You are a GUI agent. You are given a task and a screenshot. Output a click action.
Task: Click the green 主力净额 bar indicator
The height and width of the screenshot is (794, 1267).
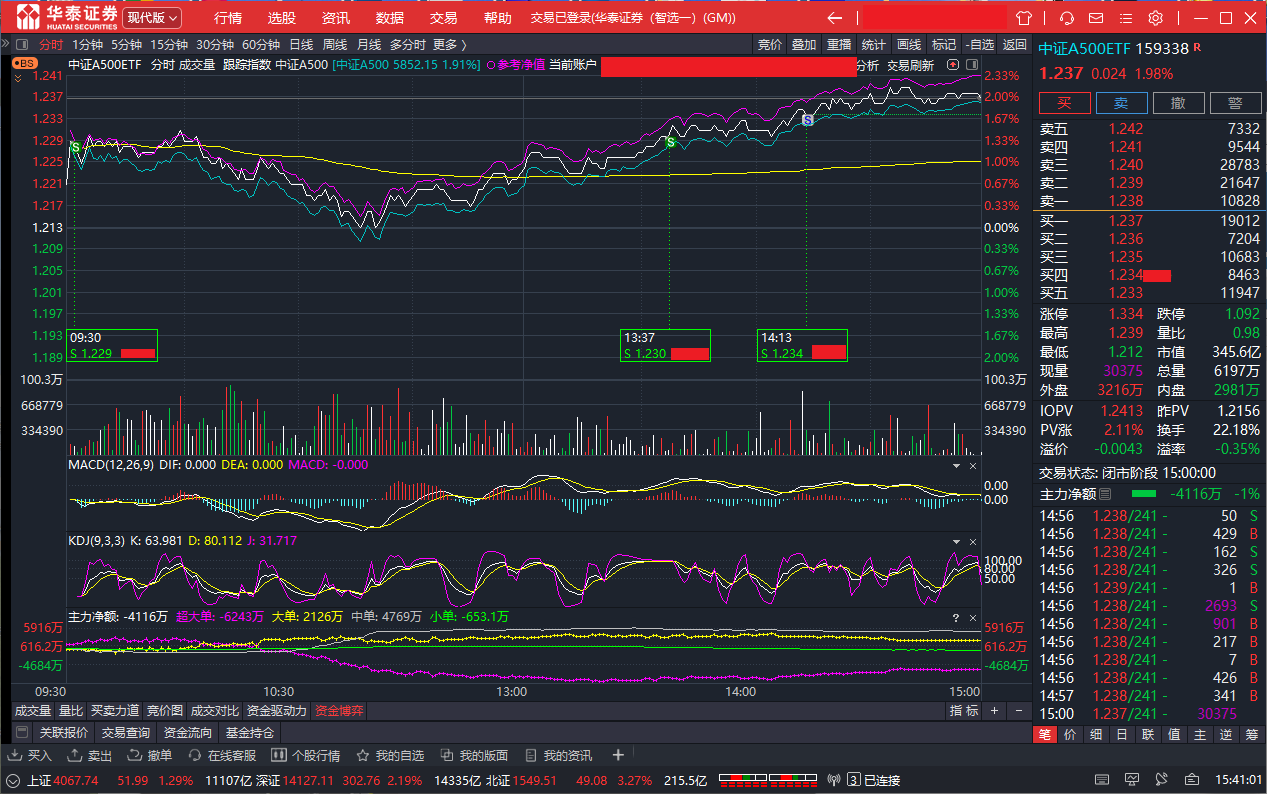pyautogui.click(x=1143, y=494)
